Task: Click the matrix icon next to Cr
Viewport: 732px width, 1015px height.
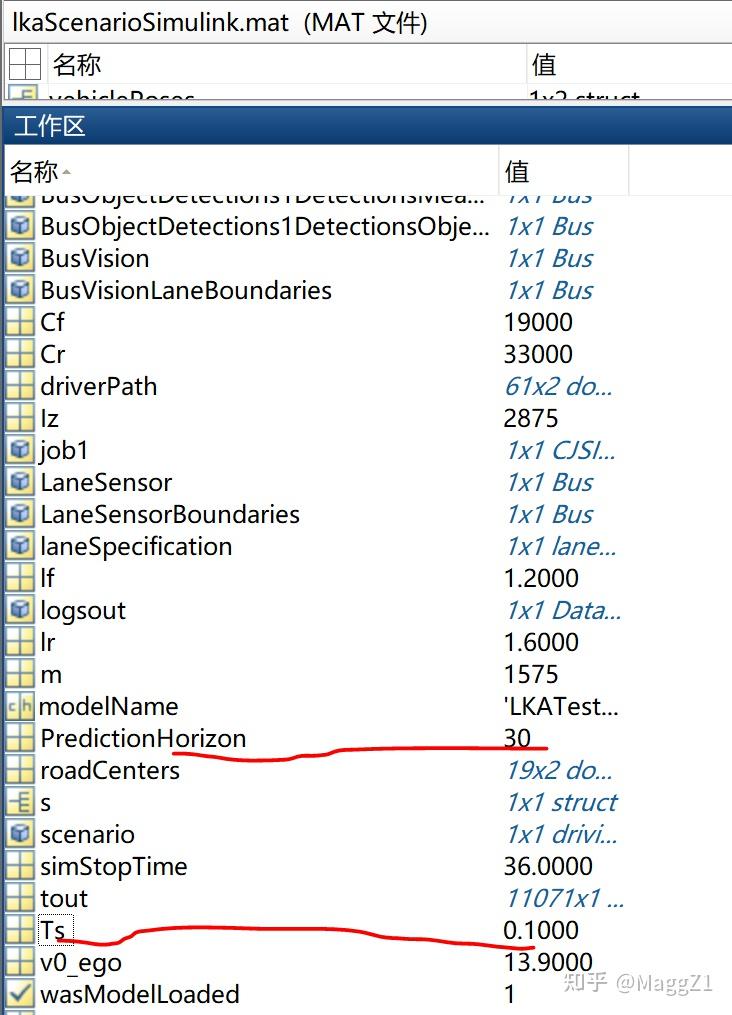Action: pyautogui.click(x=20, y=353)
